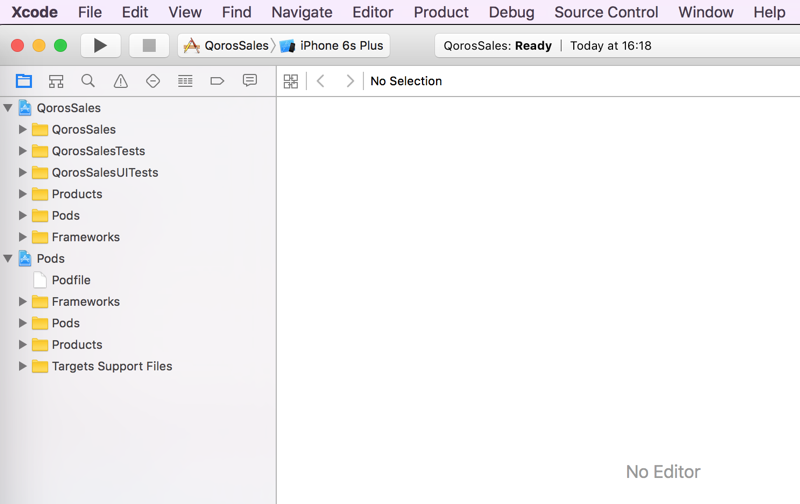Open the Edit menu
800x504 pixels.
[135, 12]
